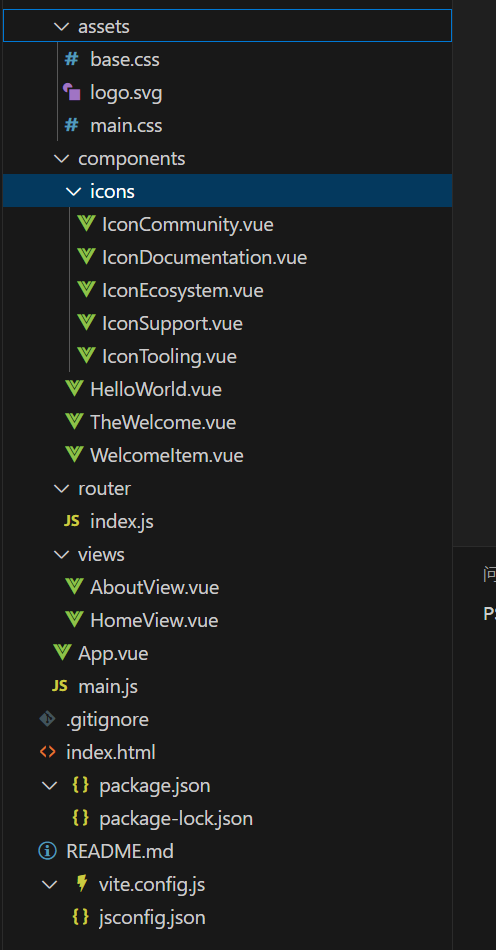Click the braces icon beside jsconfig.json

pyautogui.click(x=81, y=917)
